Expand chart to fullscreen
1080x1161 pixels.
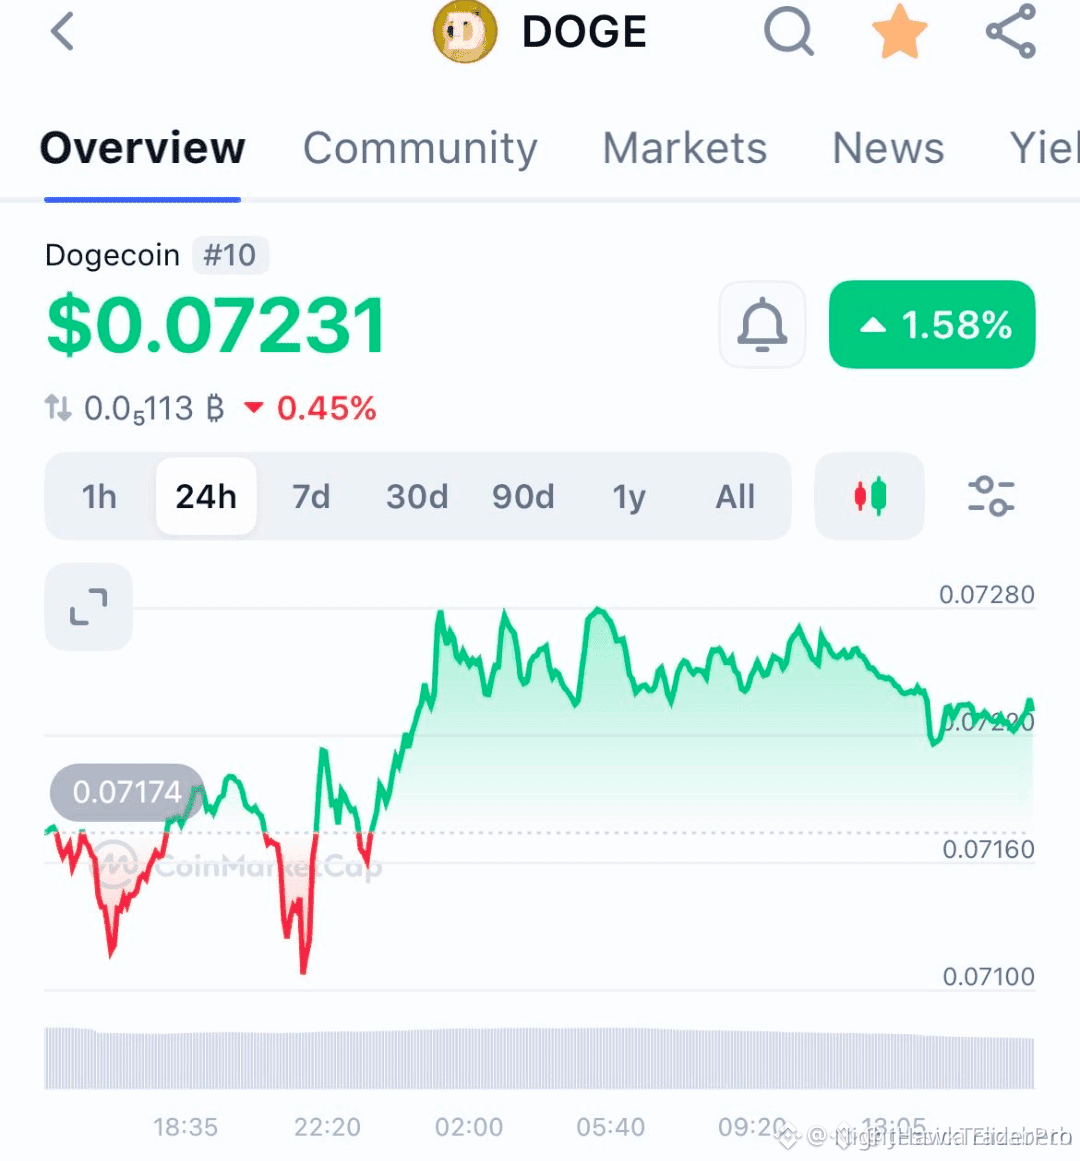tap(89, 606)
